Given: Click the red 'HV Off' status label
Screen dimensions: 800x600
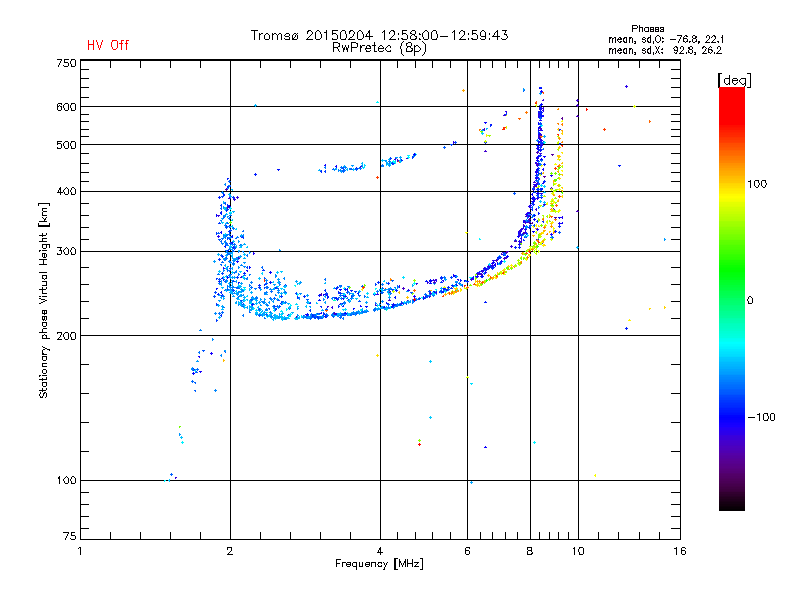Looking at the screenshot, I should point(108,45).
